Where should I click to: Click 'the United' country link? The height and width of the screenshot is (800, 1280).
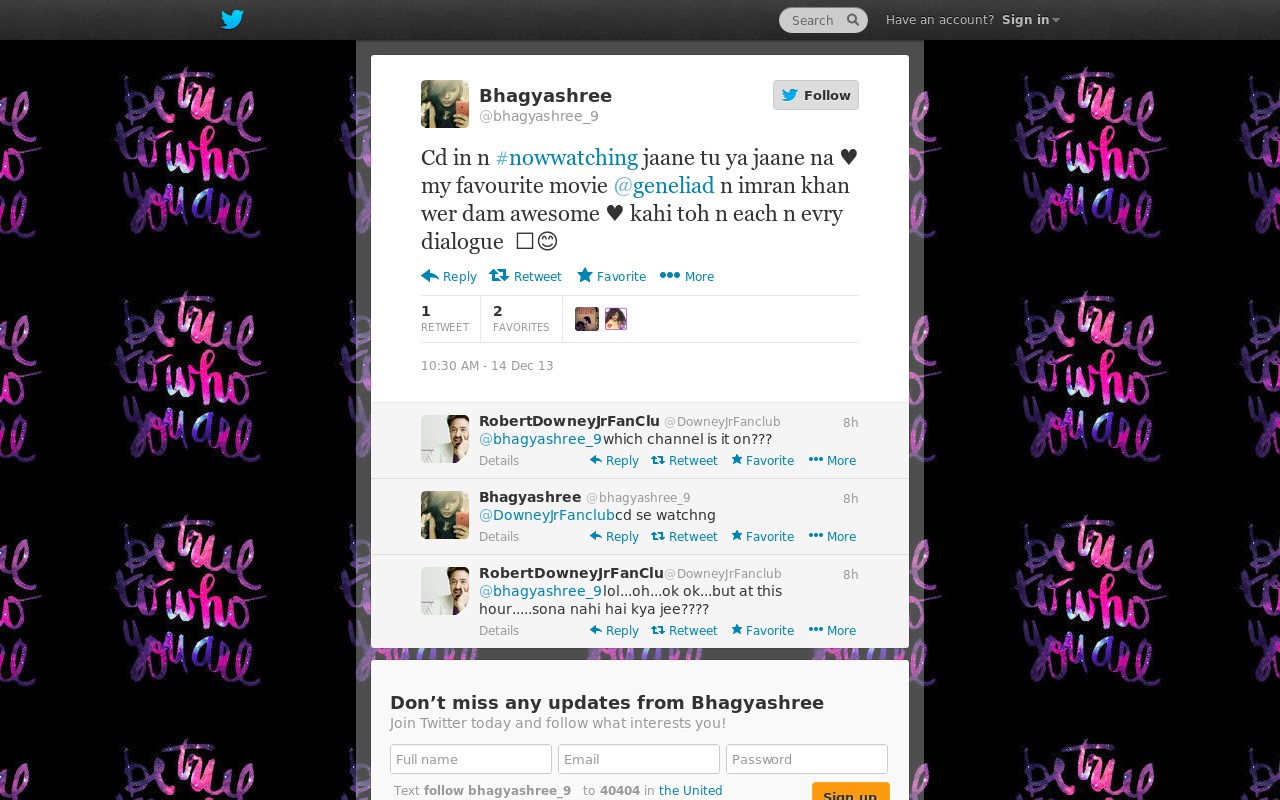click(x=690, y=791)
